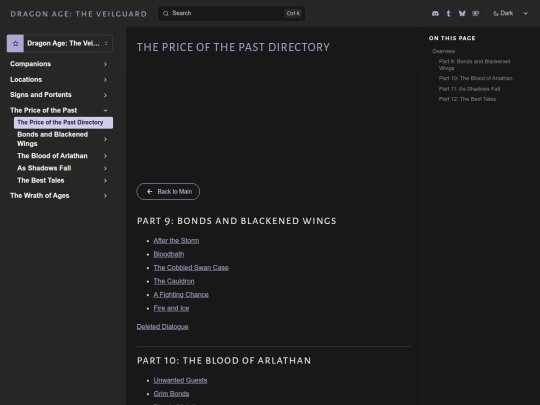Open The Price of the Past sidebar heading
Viewport: 540px width, 405px height.
point(44,110)
